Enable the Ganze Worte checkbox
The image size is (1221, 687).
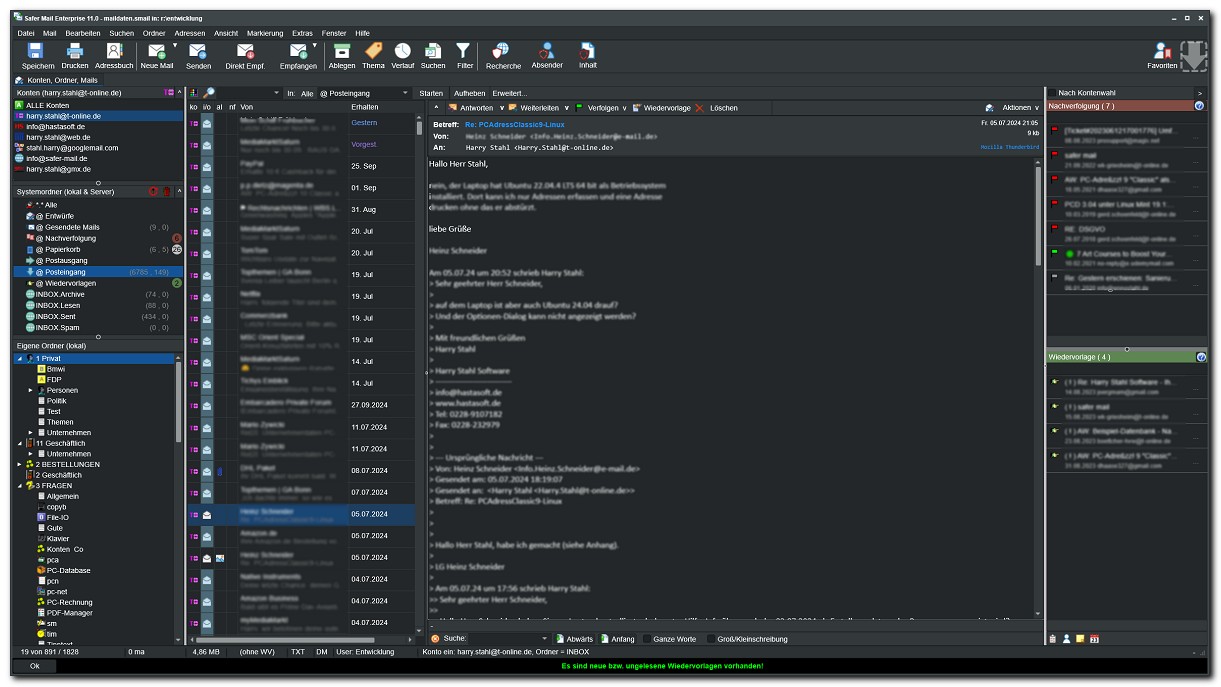tap(647, 639)
